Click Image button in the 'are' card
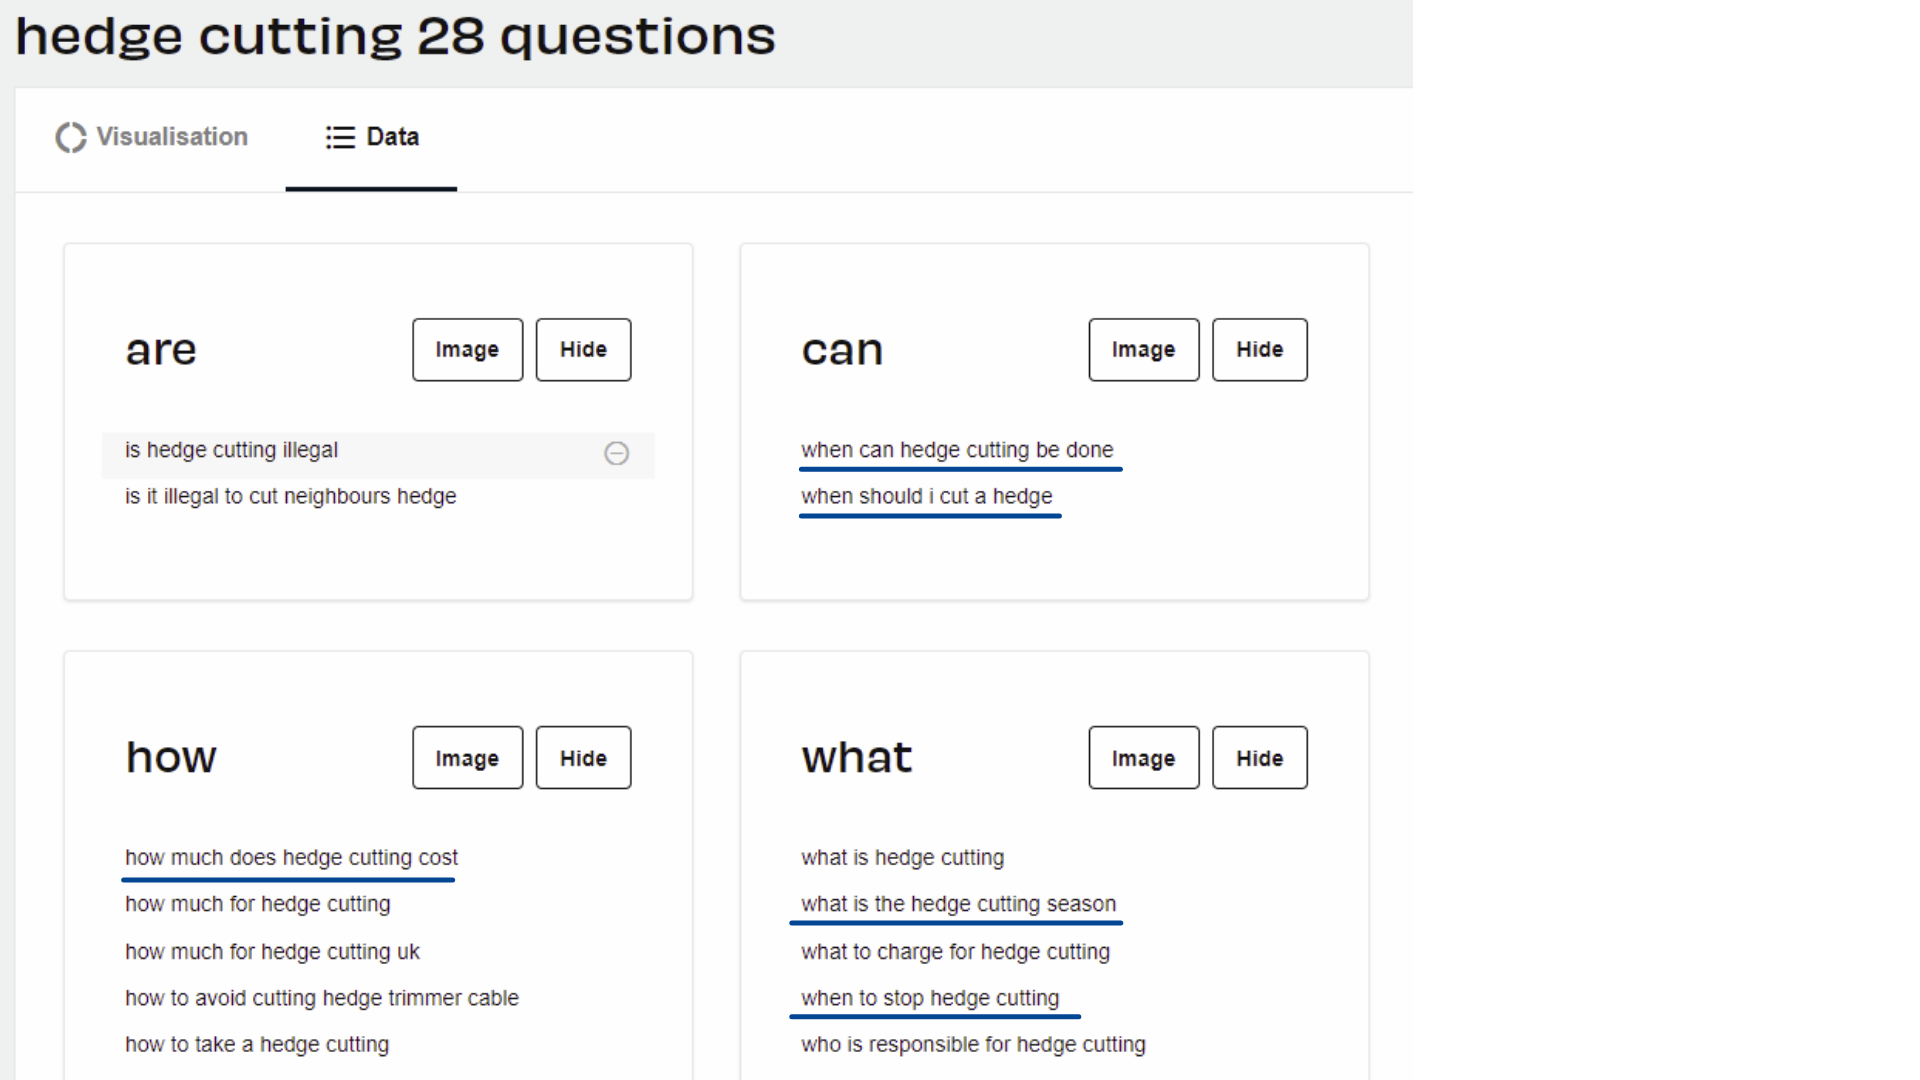 point(467,349)
